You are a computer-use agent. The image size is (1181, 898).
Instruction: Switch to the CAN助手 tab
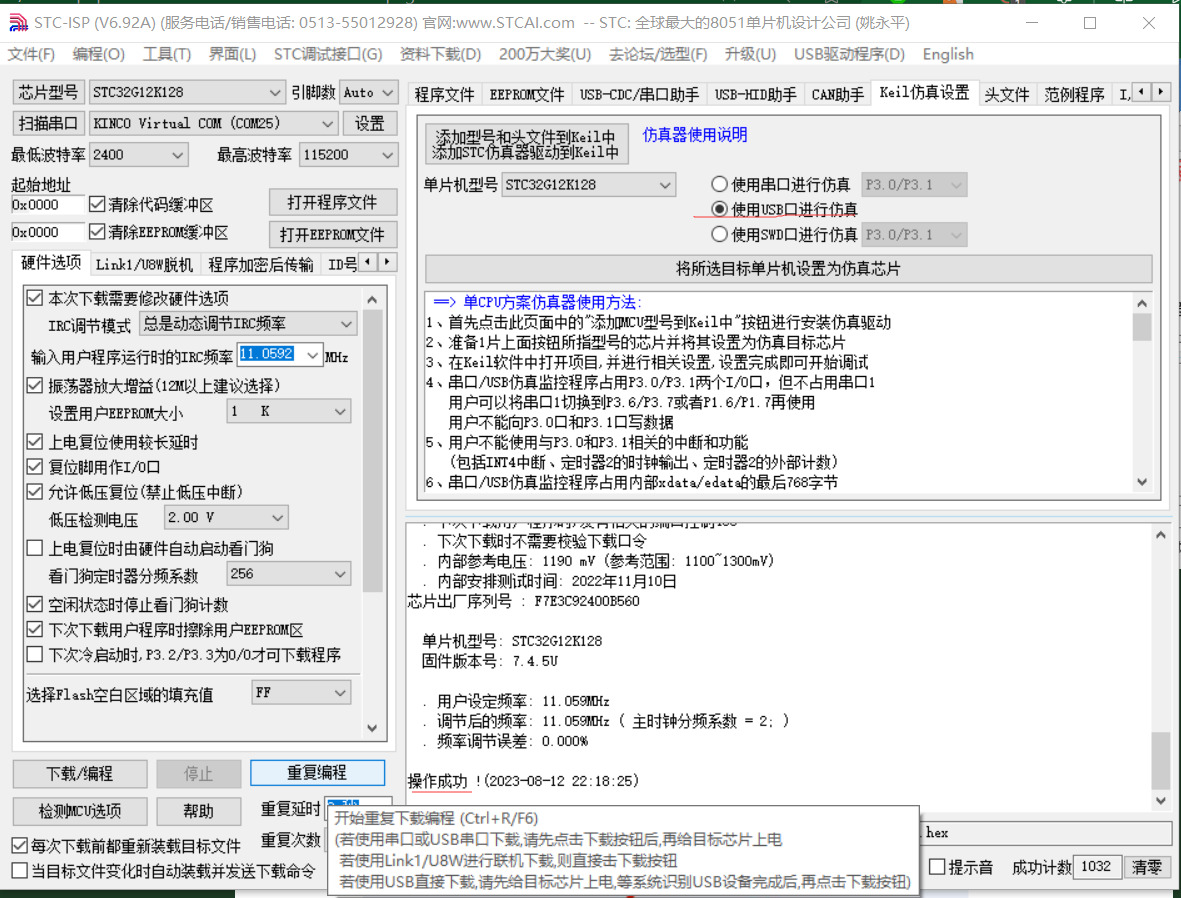click(x=838, y=94)
